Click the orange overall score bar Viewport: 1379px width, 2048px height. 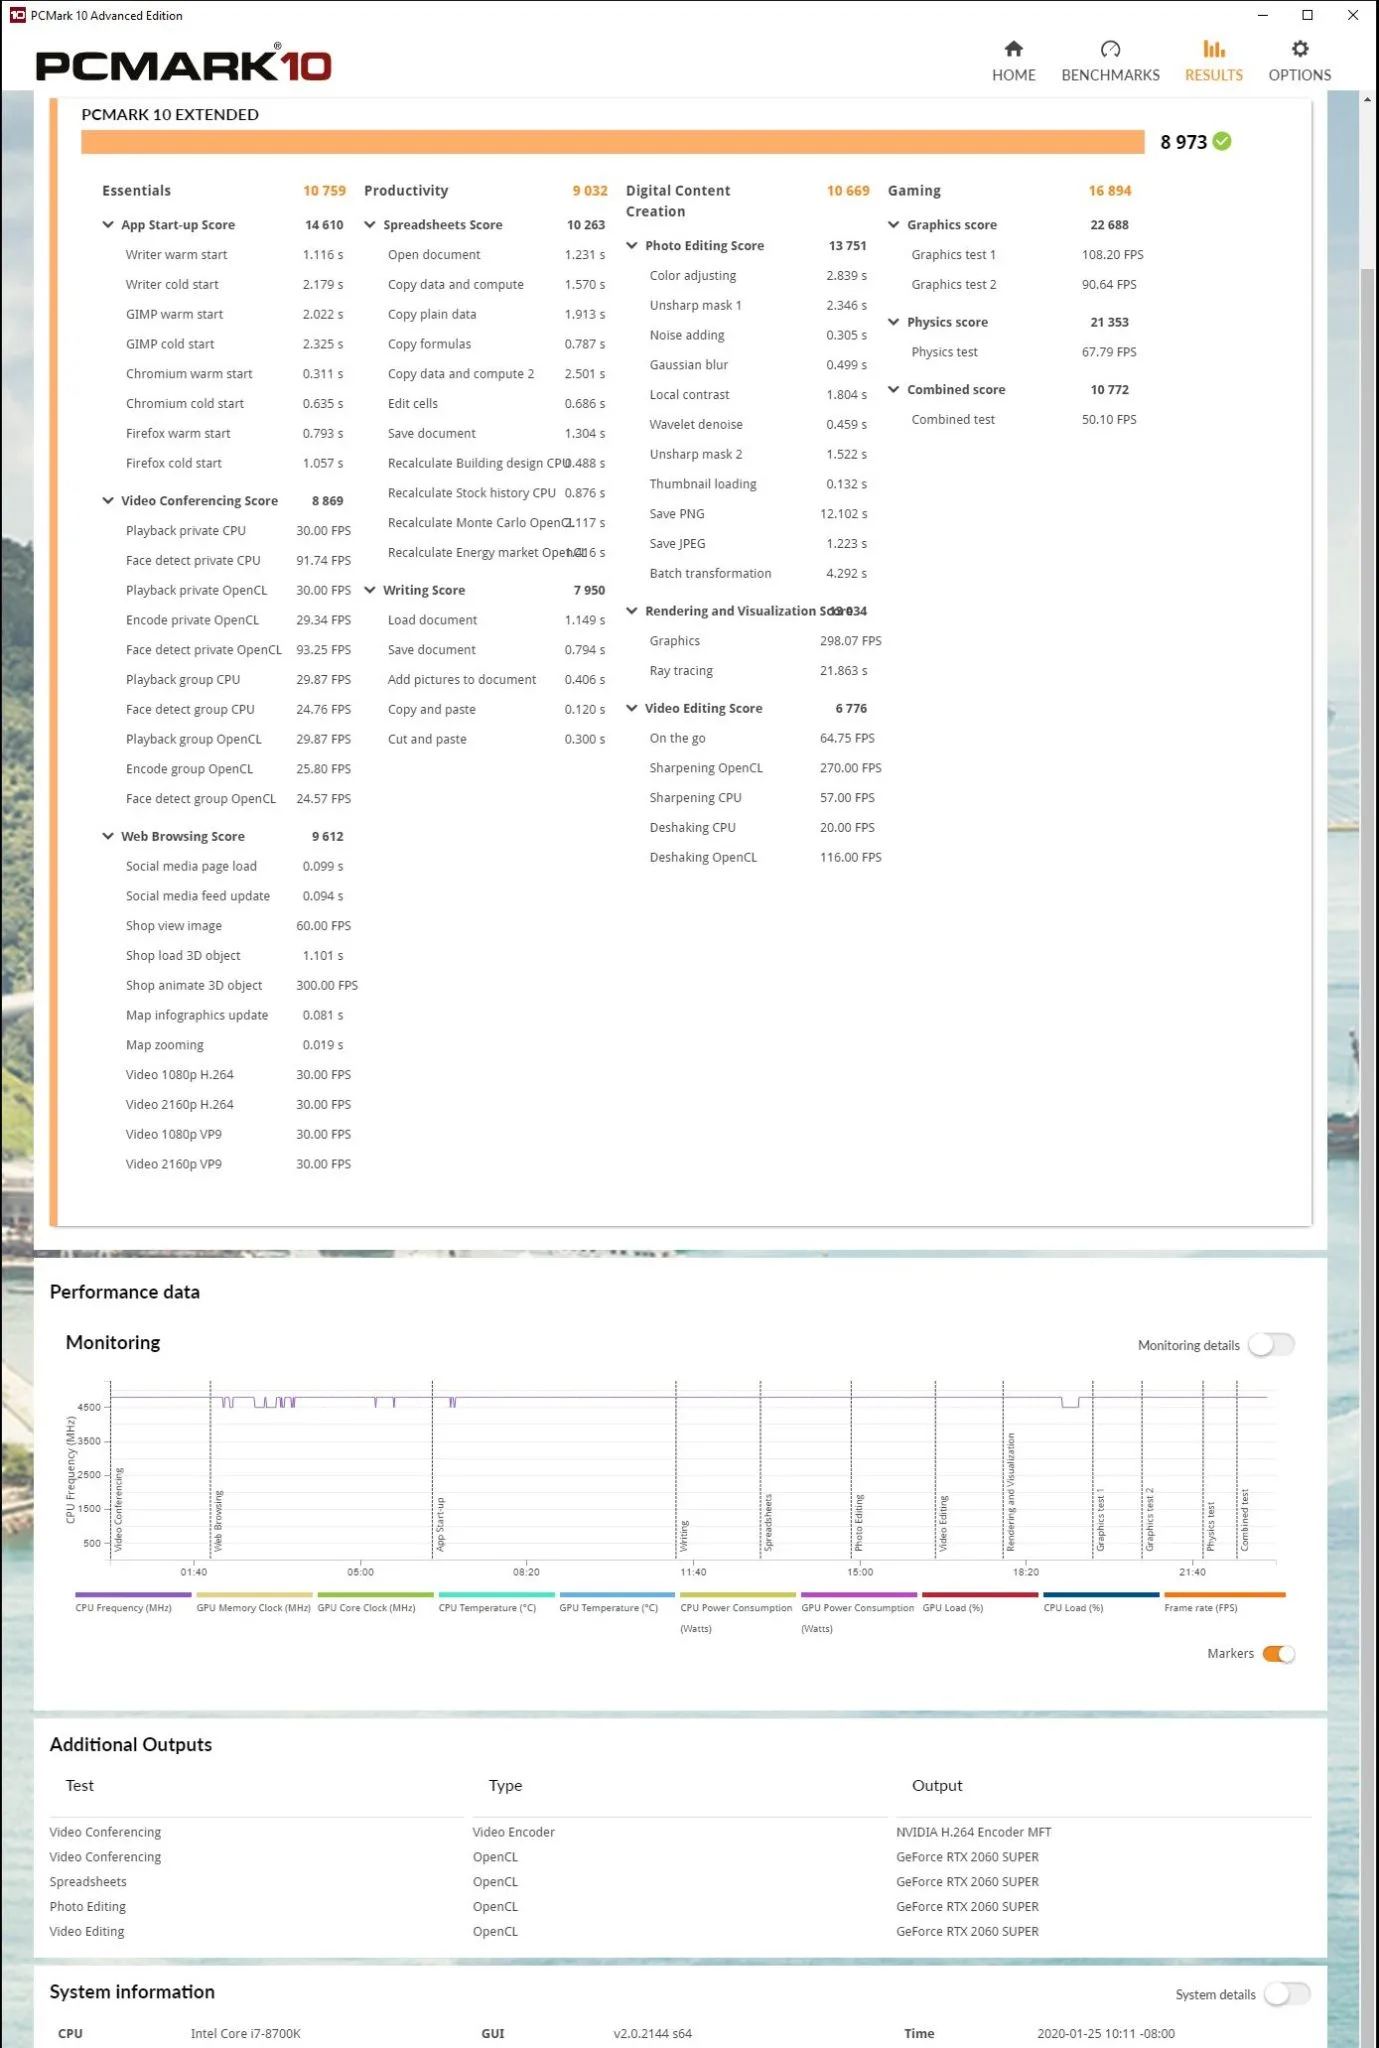[612, 142]
